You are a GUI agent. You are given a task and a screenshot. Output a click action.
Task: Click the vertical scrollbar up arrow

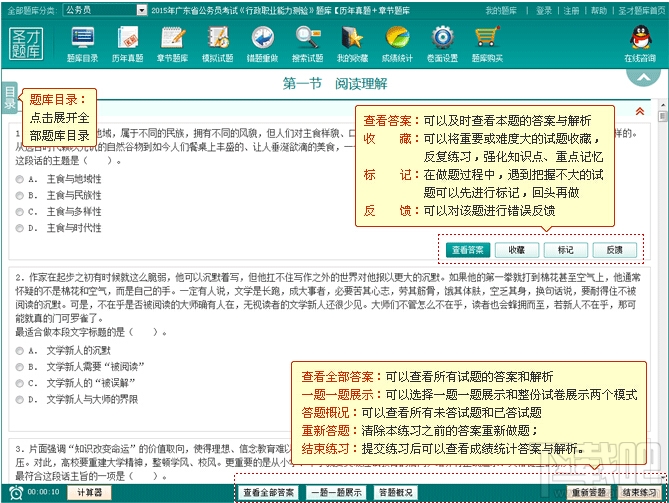(663, 105)
